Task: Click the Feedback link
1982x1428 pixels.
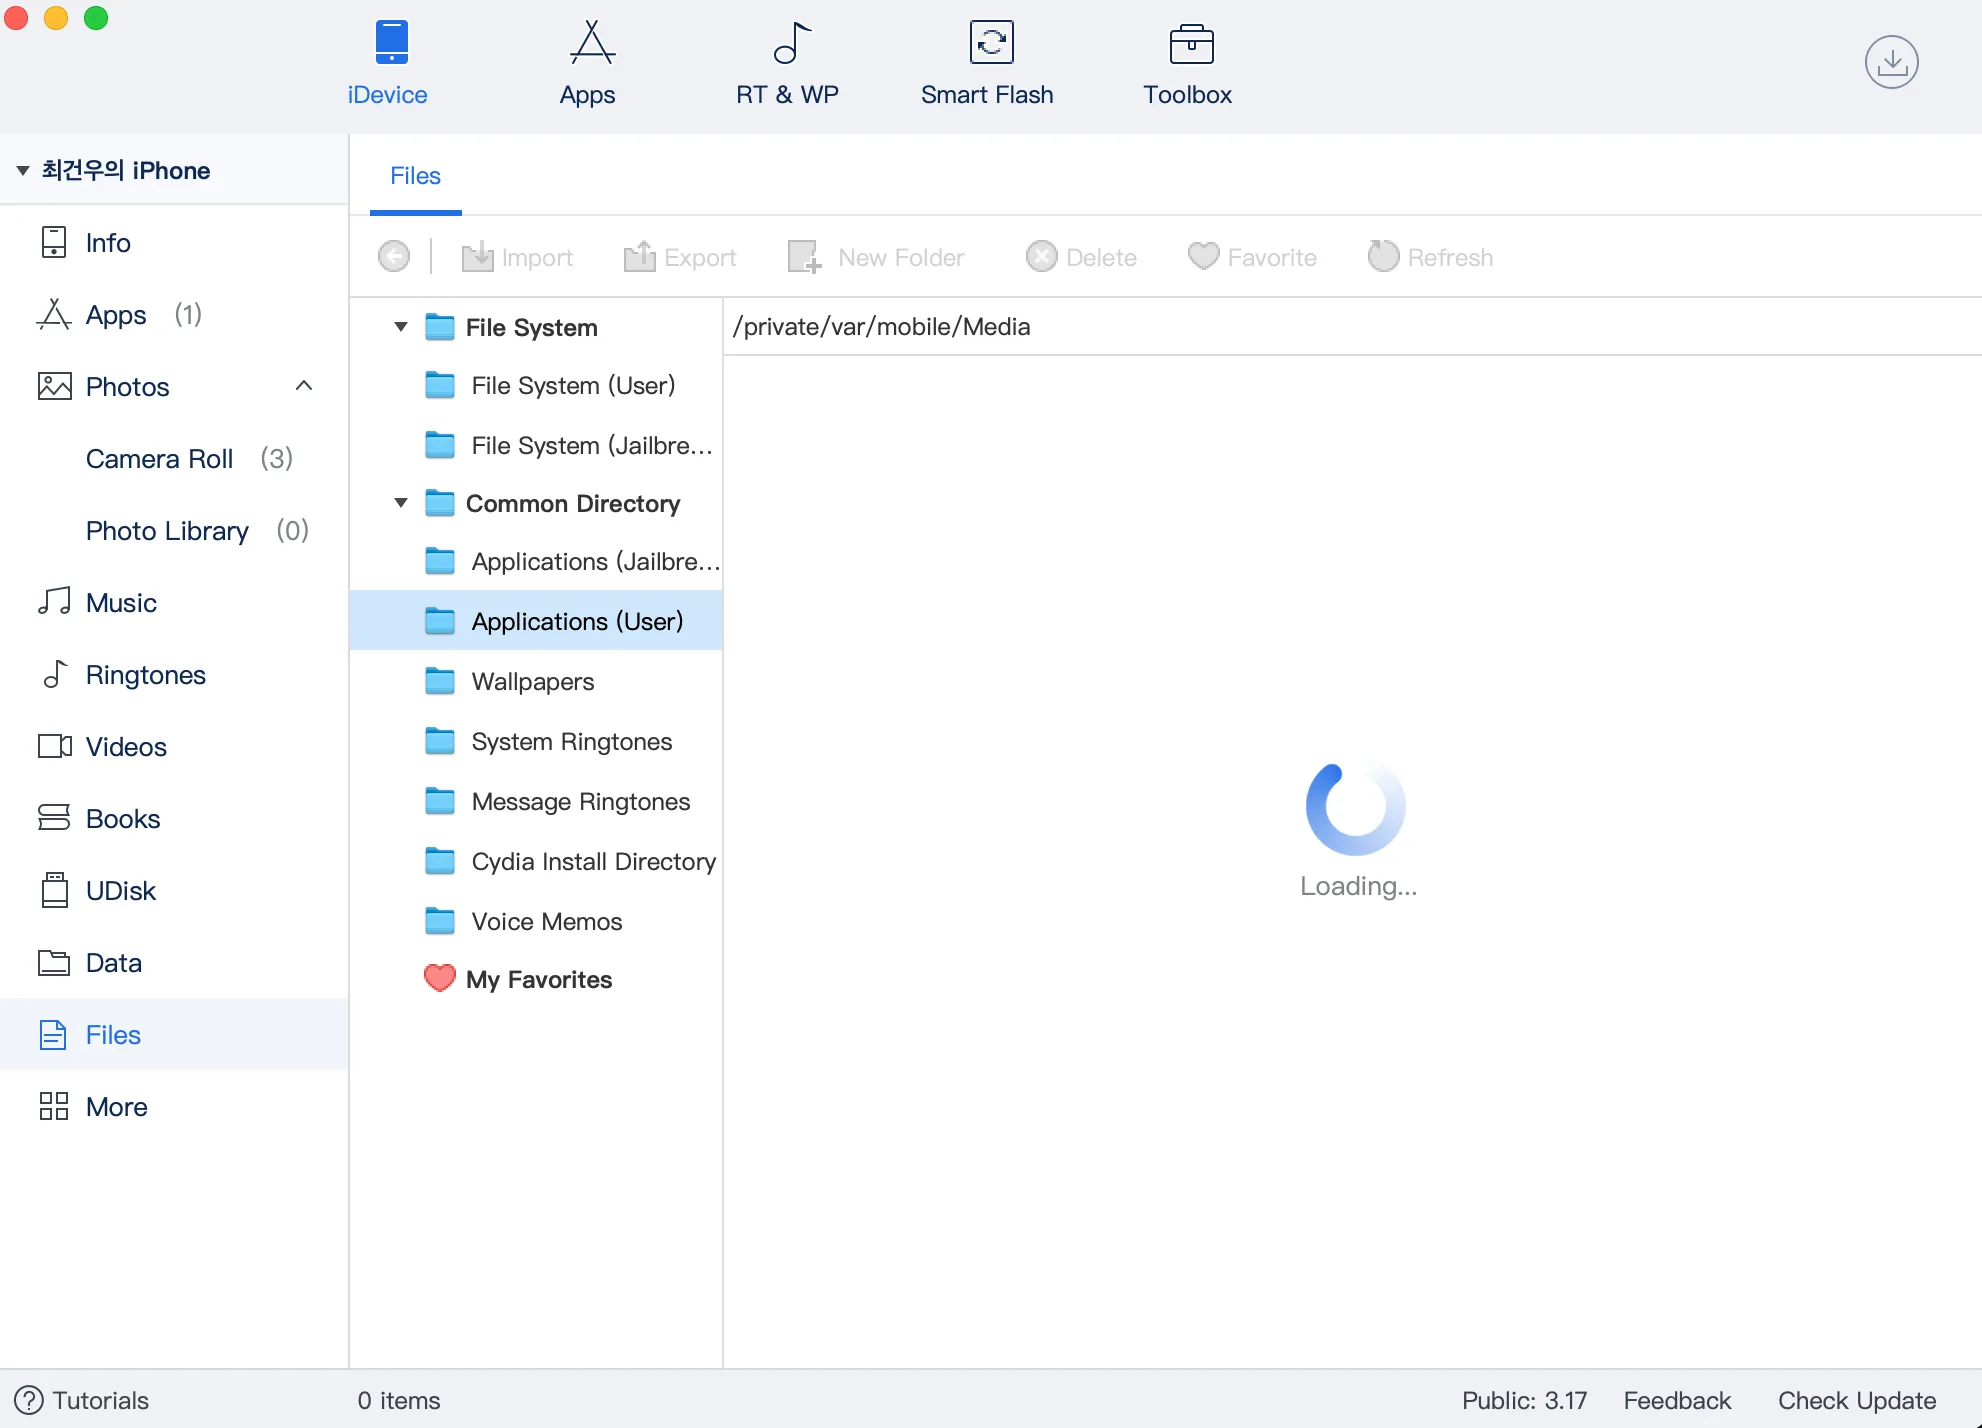Action: (1677, 1400)
